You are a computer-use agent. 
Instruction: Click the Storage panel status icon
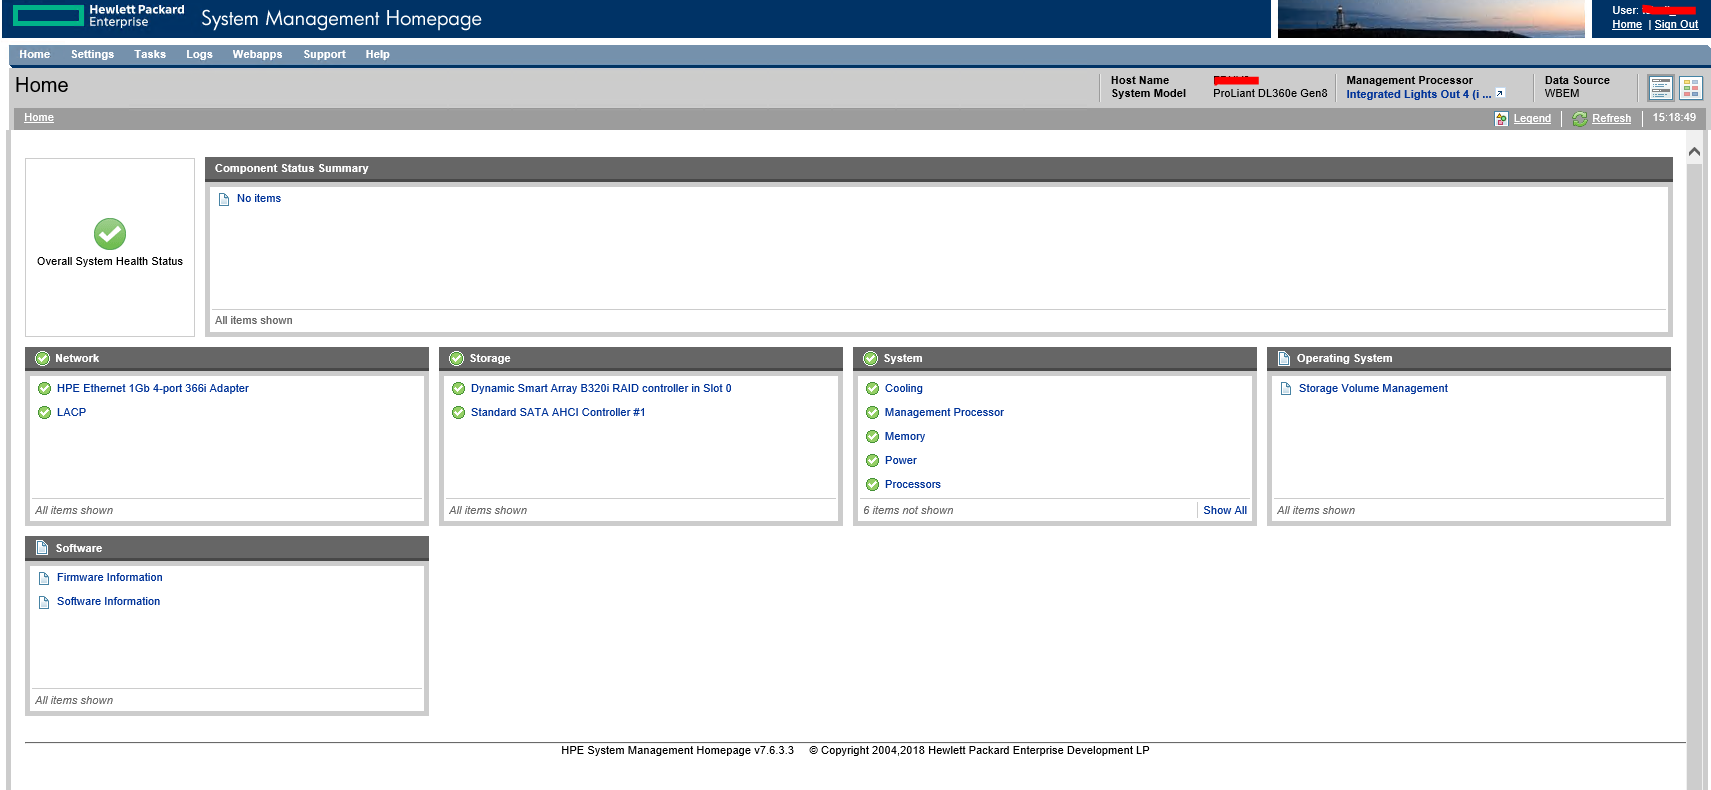point(456,358)
